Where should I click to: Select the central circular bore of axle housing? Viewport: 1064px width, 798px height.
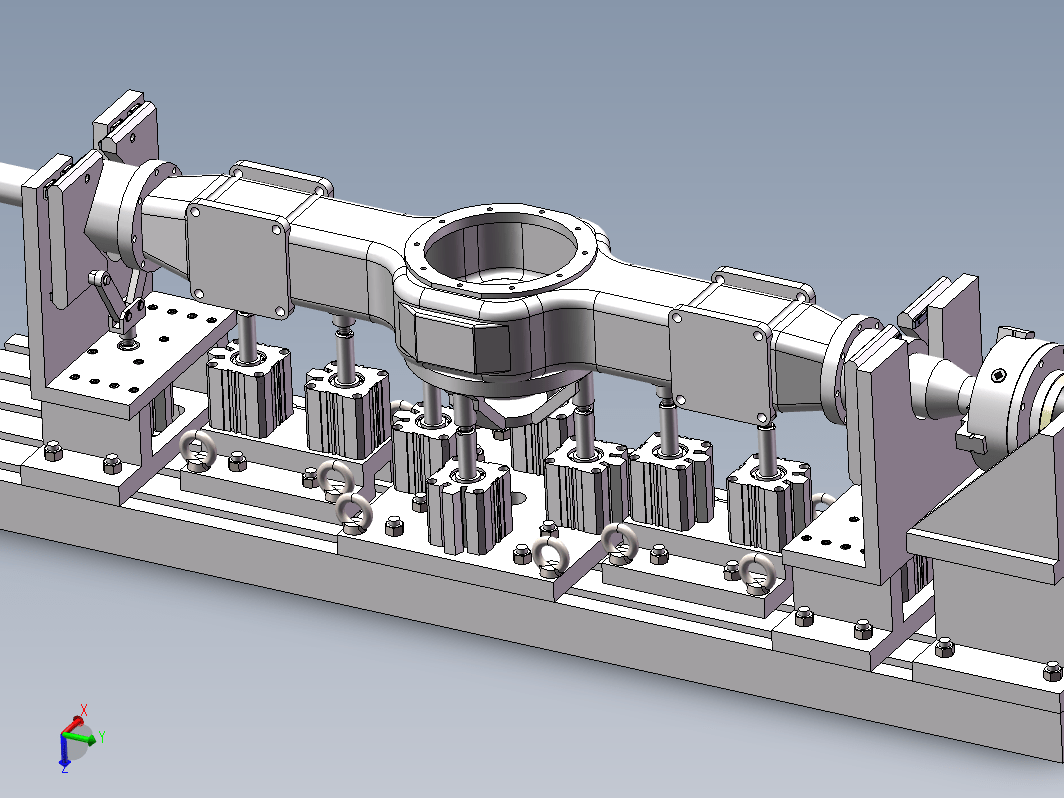click(500, 249)
